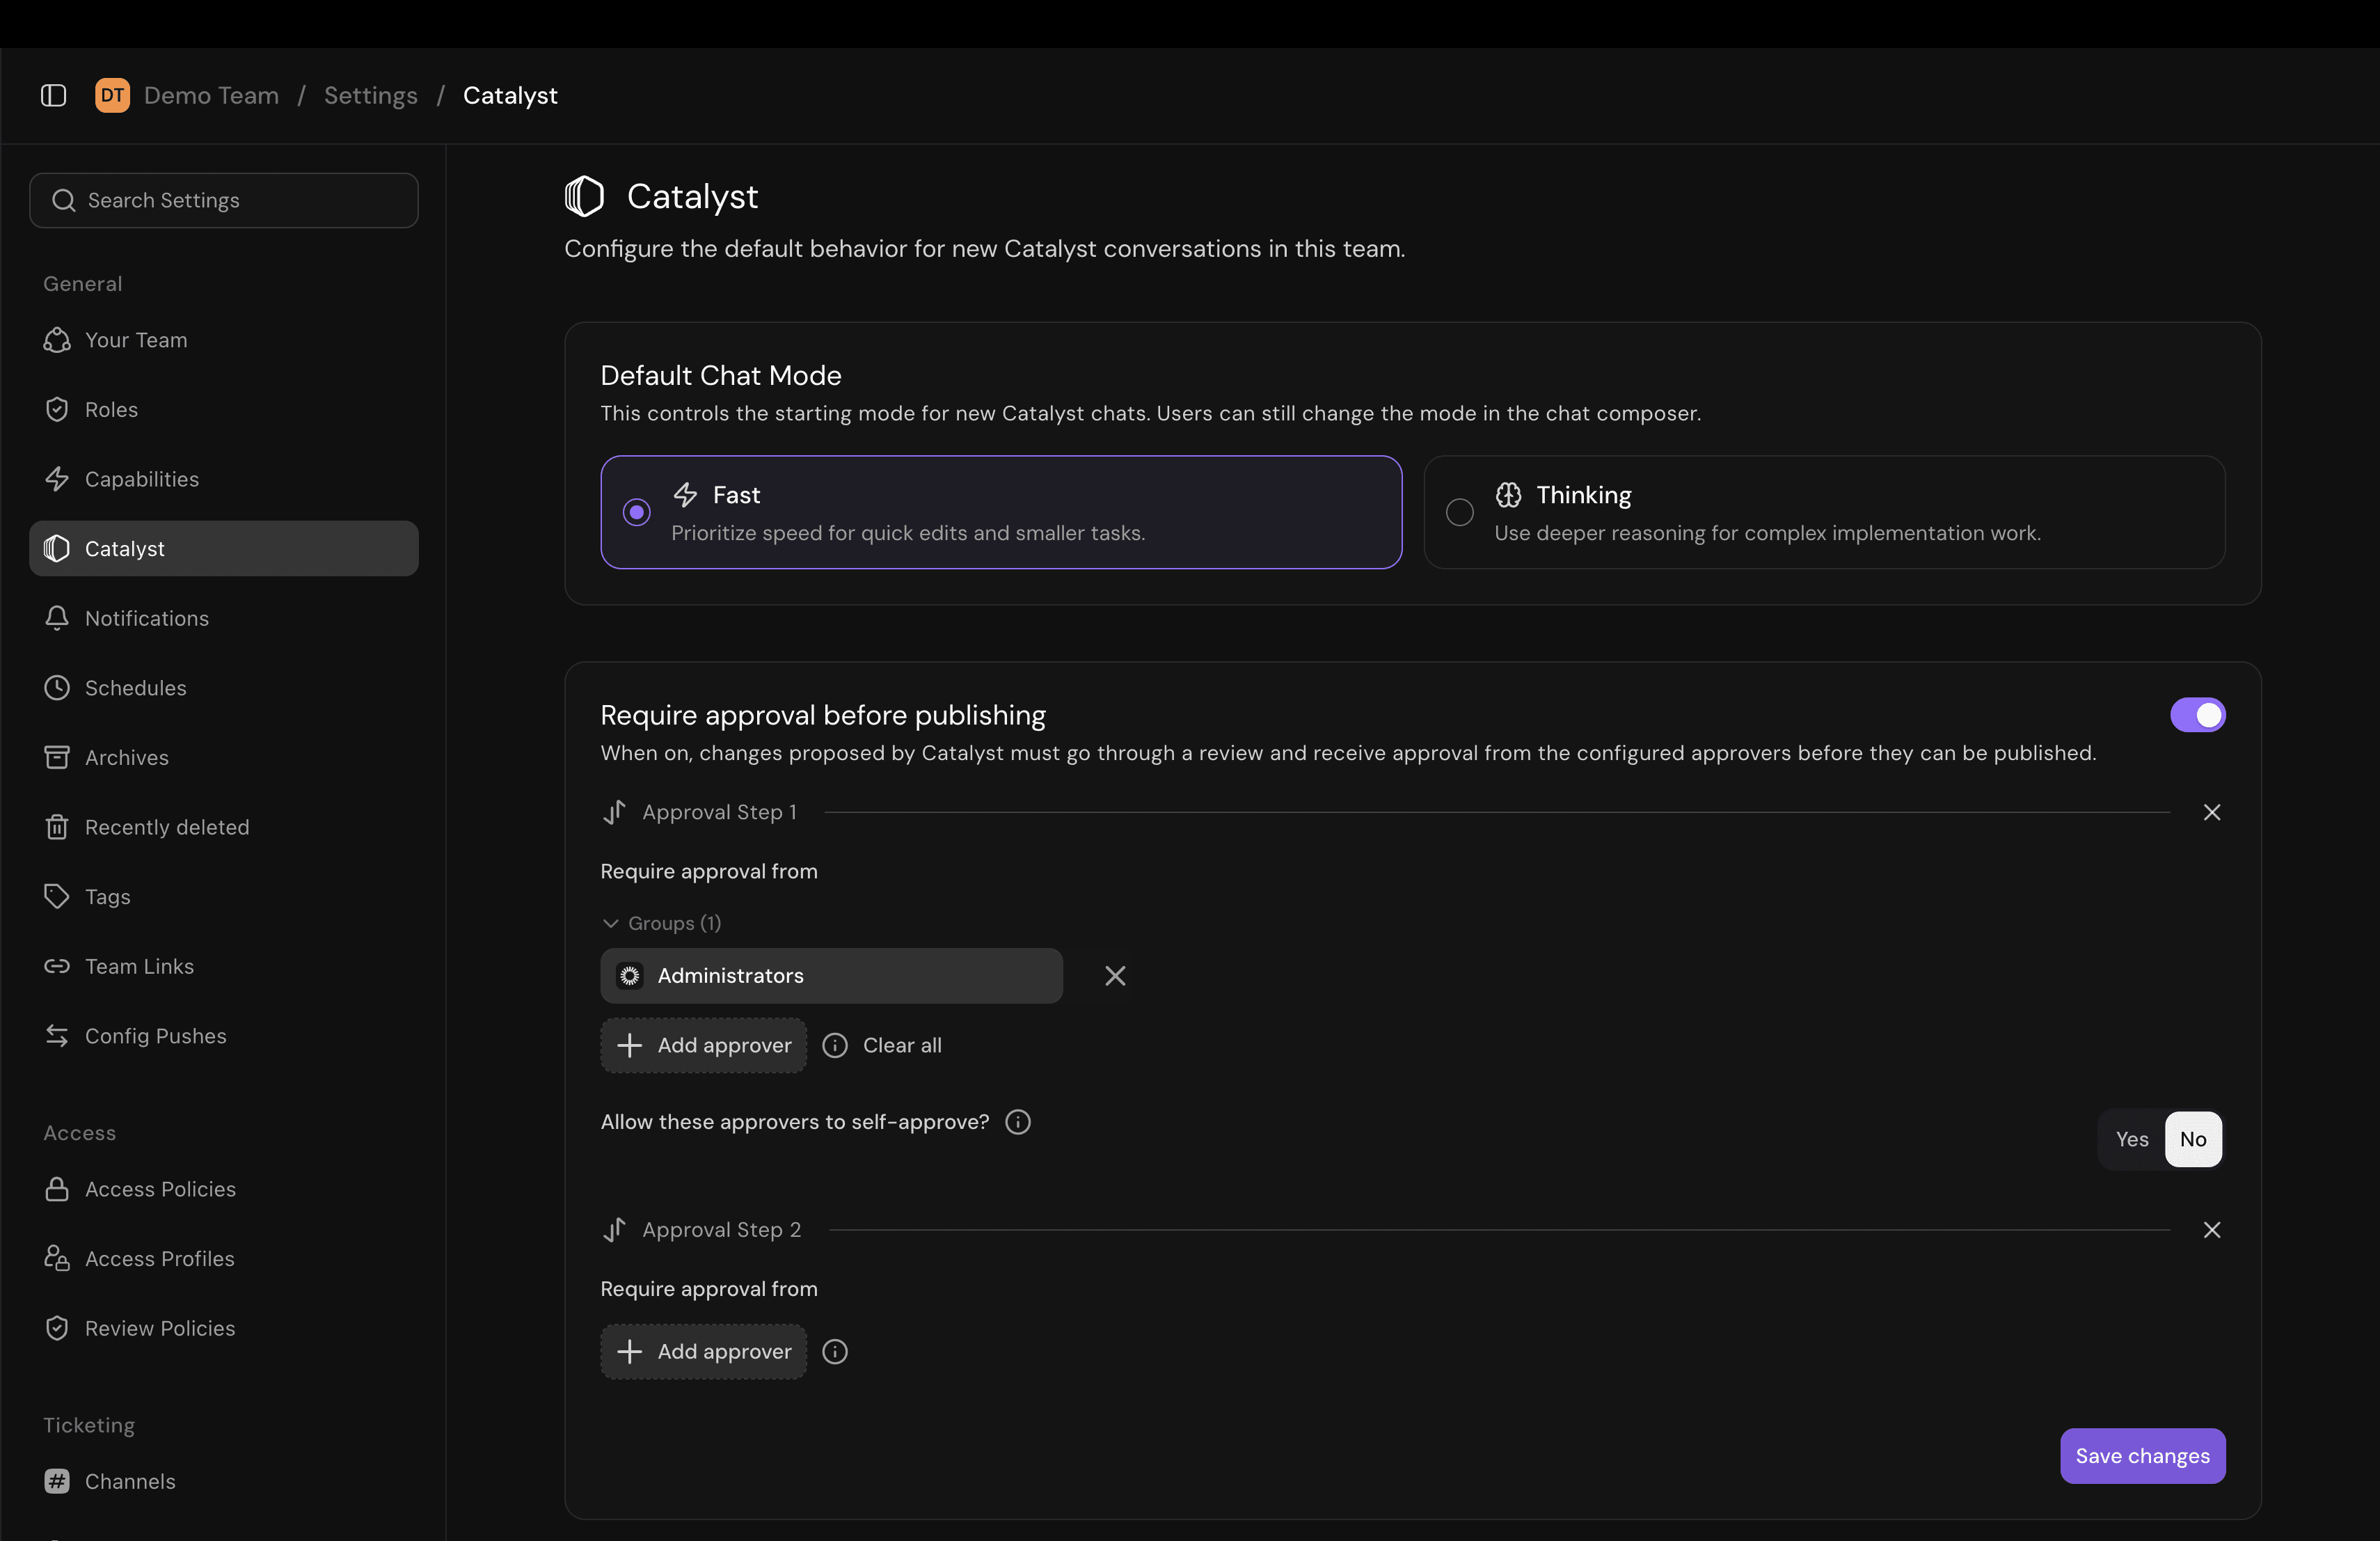Toggle the sidebar panel icon
The width and height of the screenshot is (2380, 1541).
pos(53,95)
